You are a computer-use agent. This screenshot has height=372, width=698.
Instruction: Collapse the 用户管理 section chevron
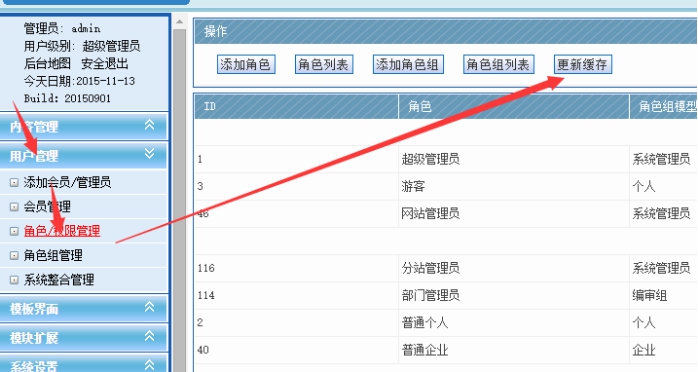click(150, 154)
